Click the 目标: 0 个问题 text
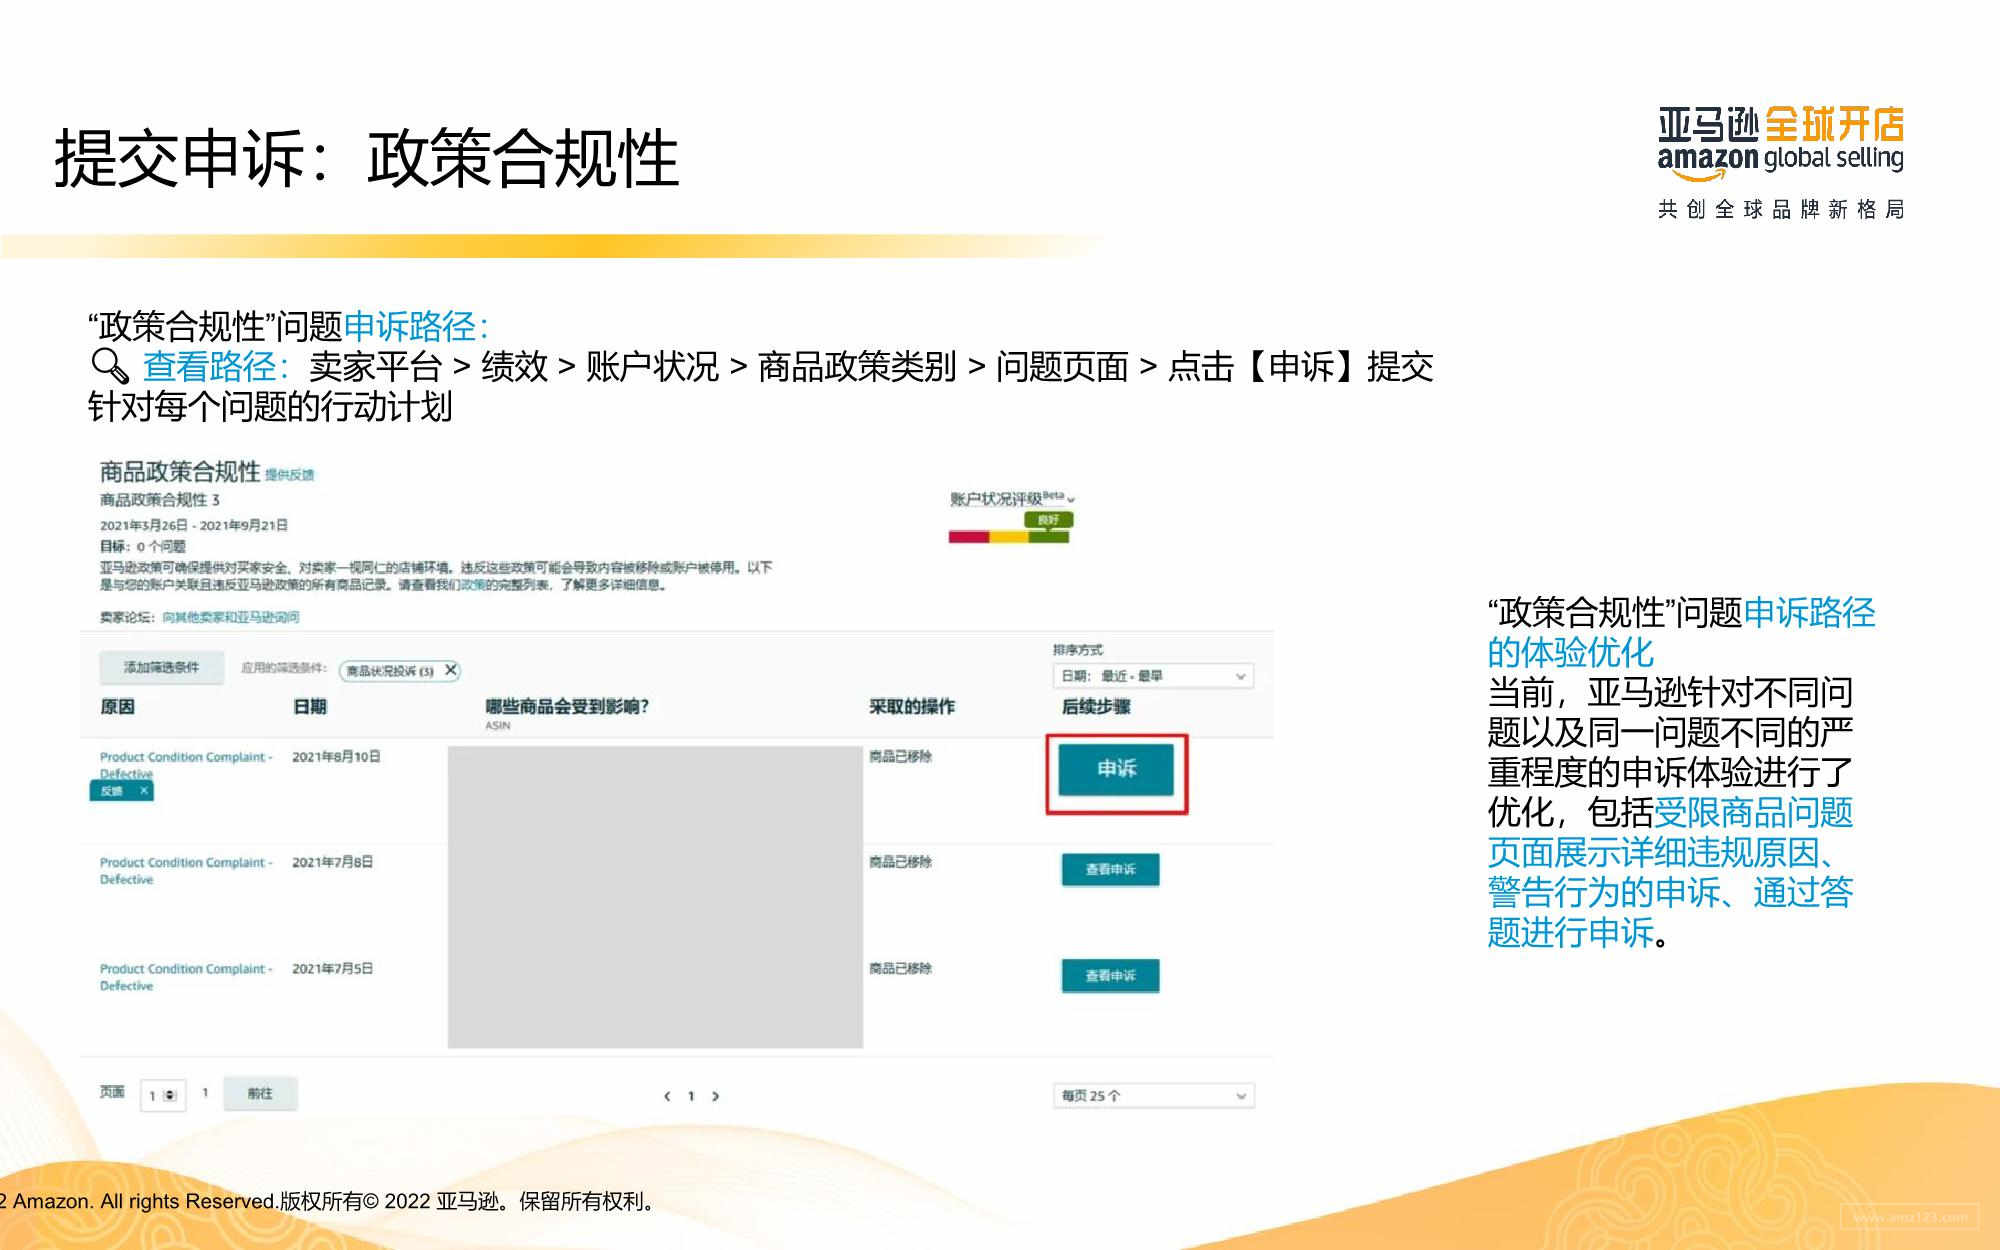 point(143,546)
